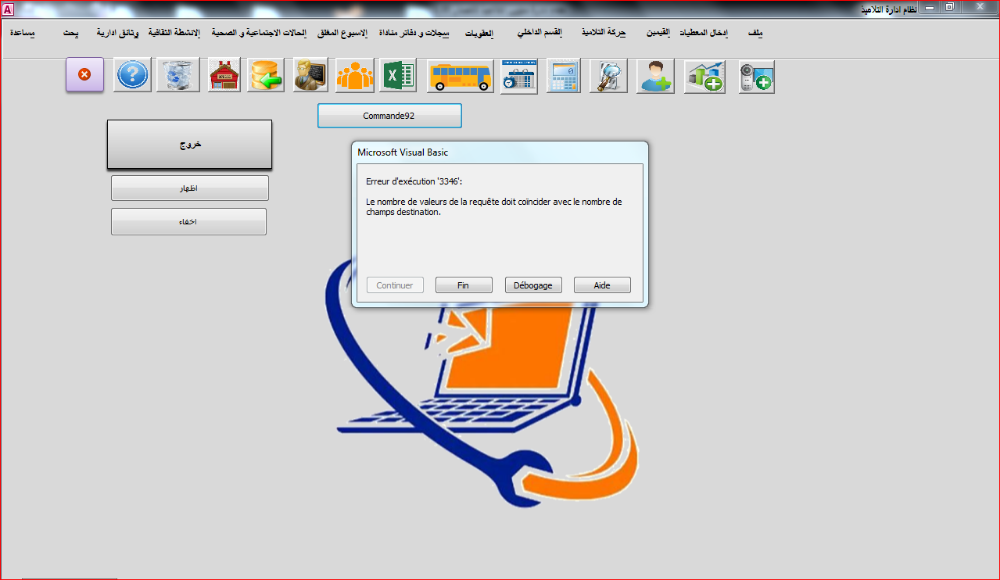Click the recycle bin toolbar icon
The height and width of the screenshot is (580, 1000).
(x=179, y=75)
